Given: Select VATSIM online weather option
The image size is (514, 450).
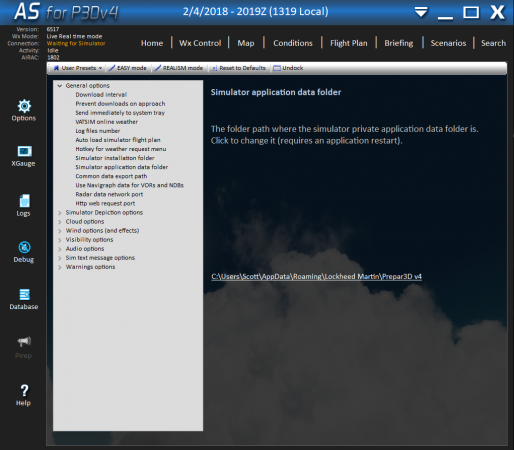Looking at the screenshot, I should point(106,122).
